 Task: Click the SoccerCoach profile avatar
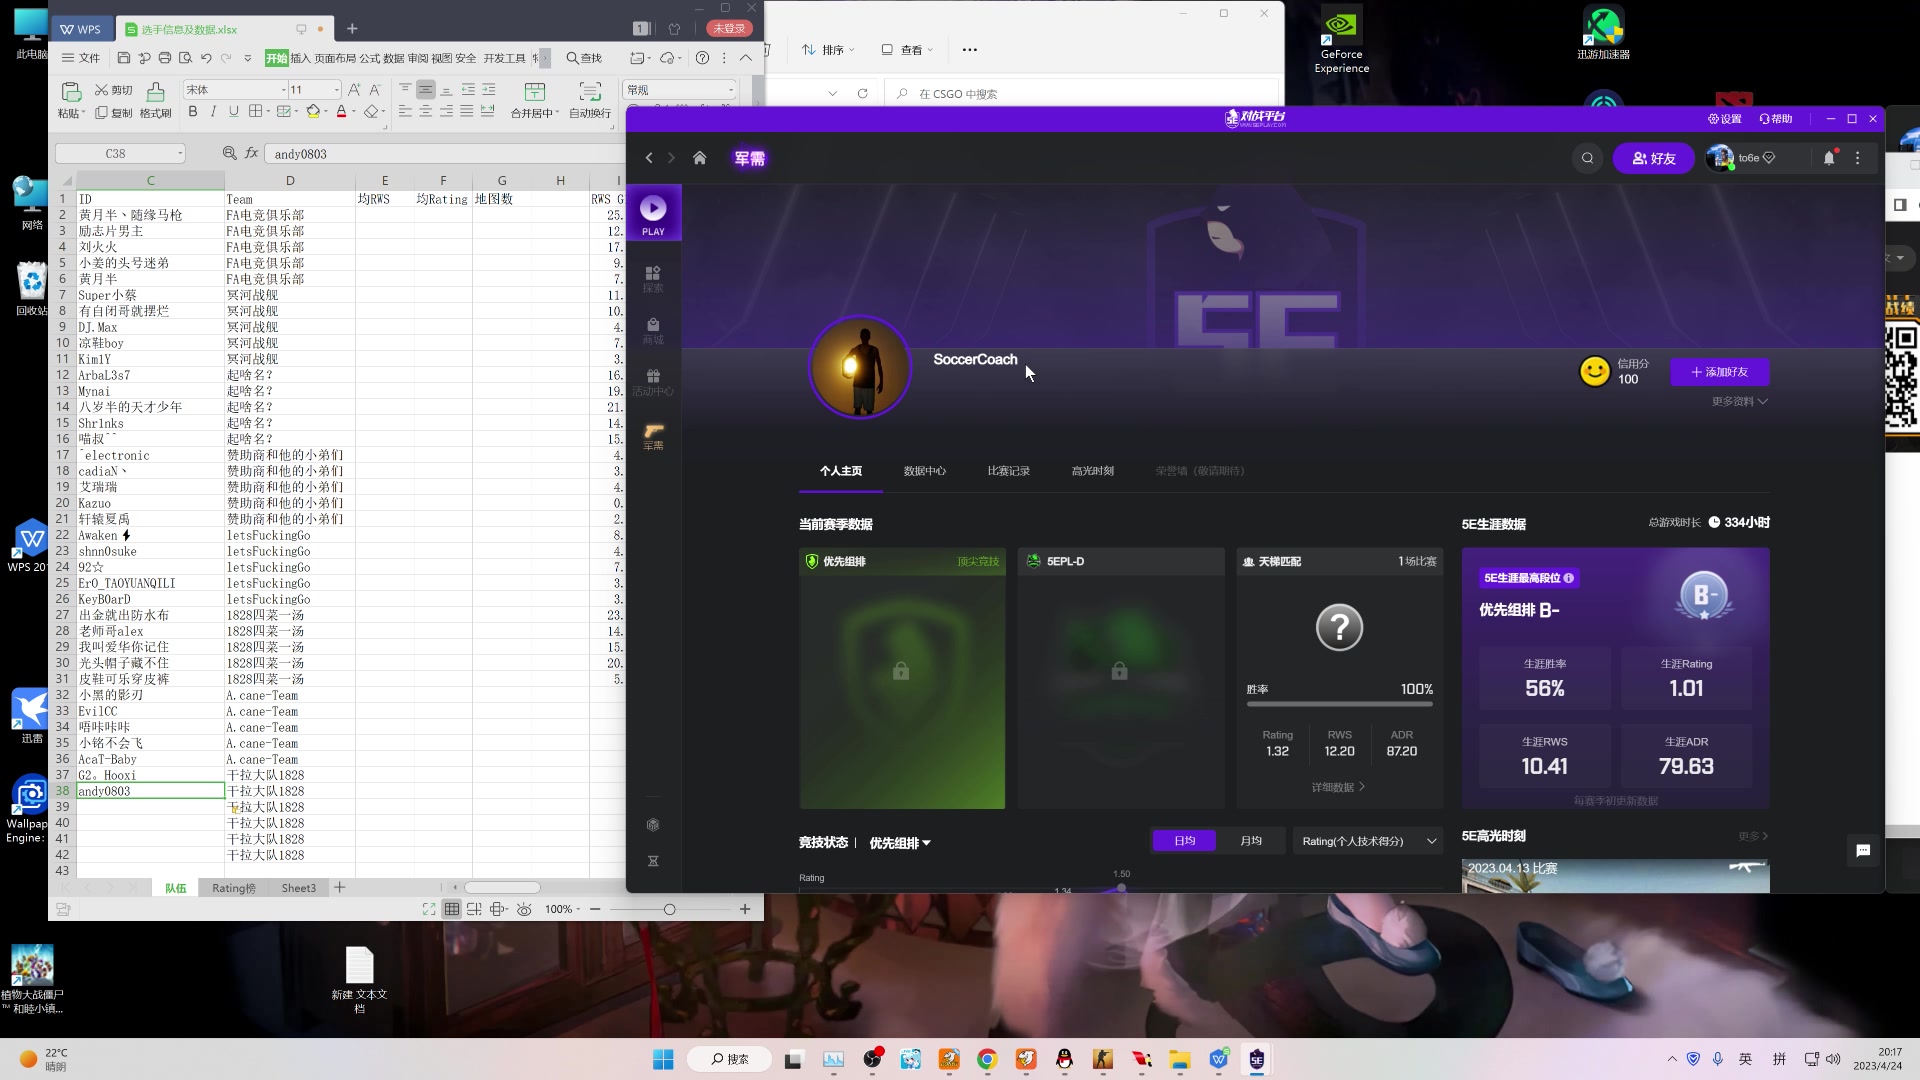point(860,367)
